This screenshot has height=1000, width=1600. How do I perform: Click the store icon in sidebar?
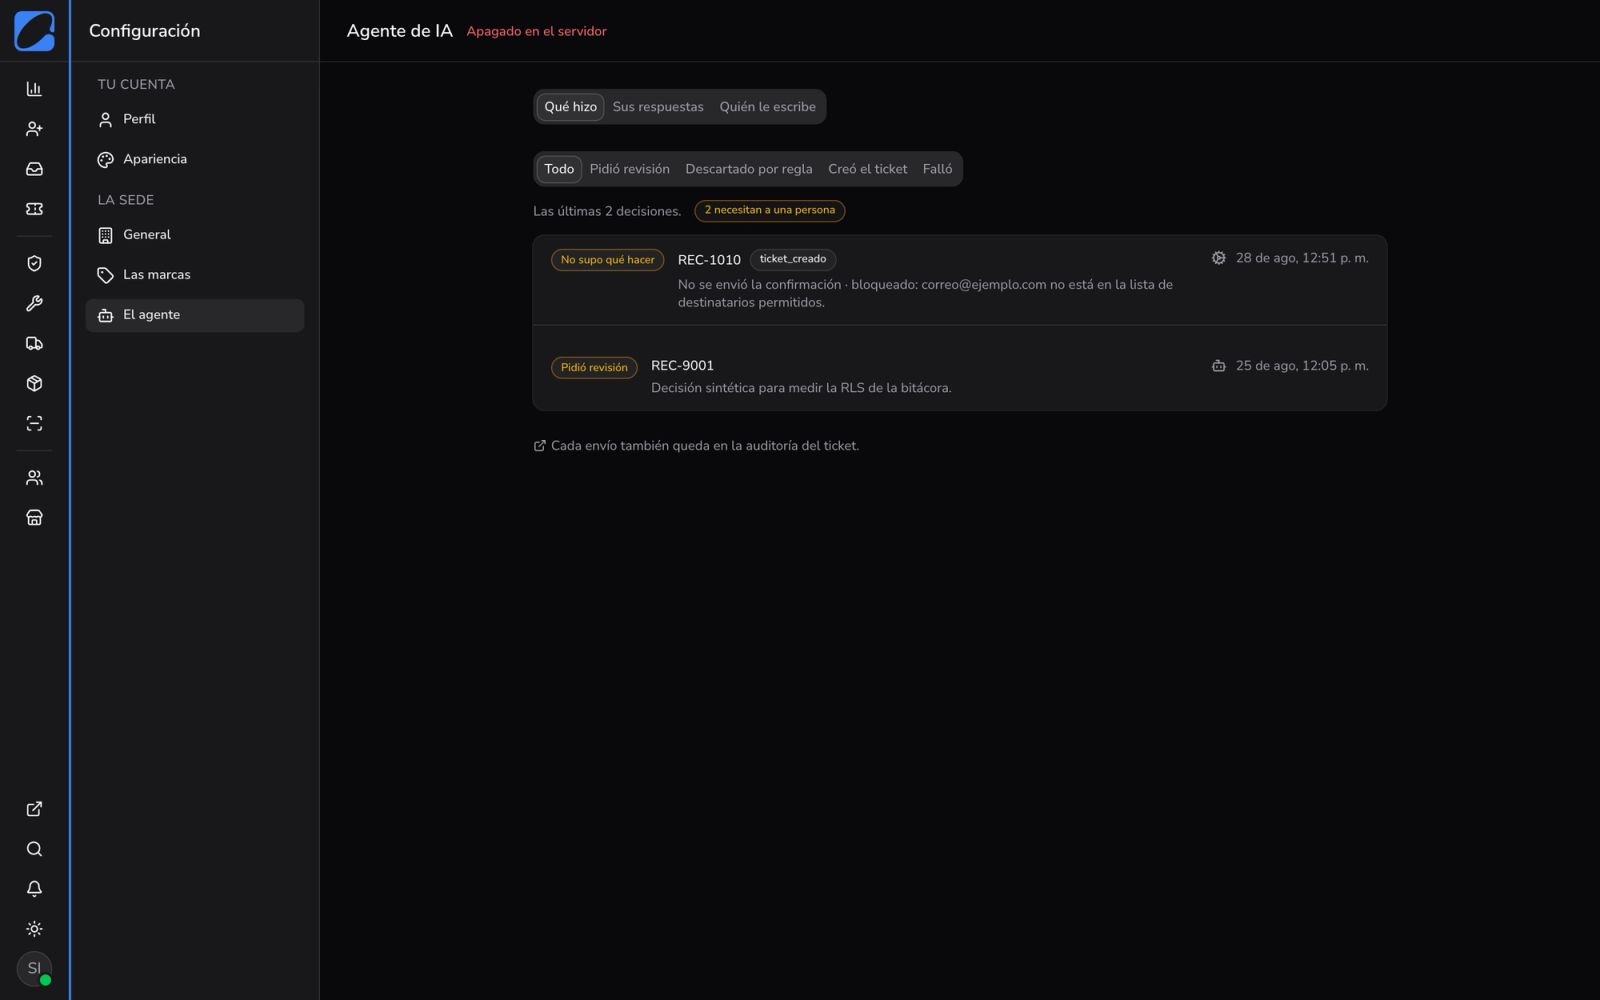34,518
